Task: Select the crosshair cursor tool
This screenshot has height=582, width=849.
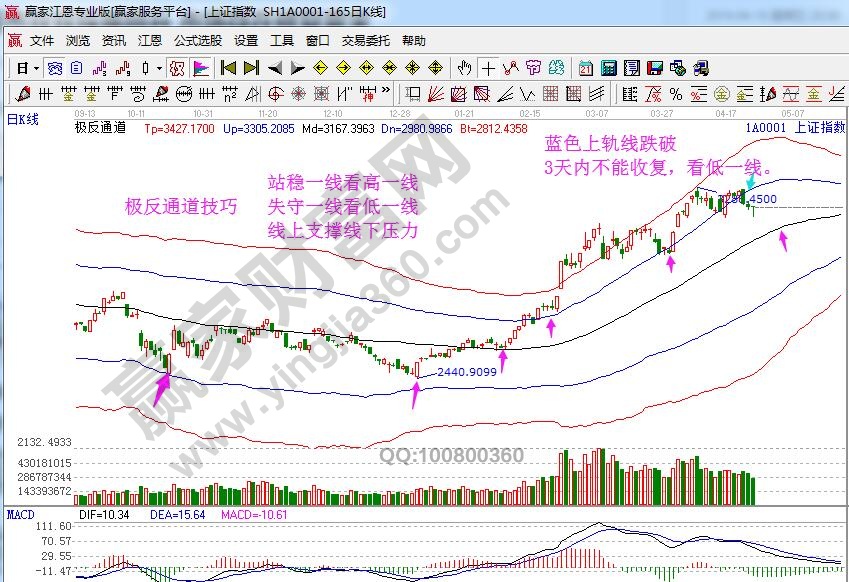Action: pyautogui.click(x=488, y=68)
